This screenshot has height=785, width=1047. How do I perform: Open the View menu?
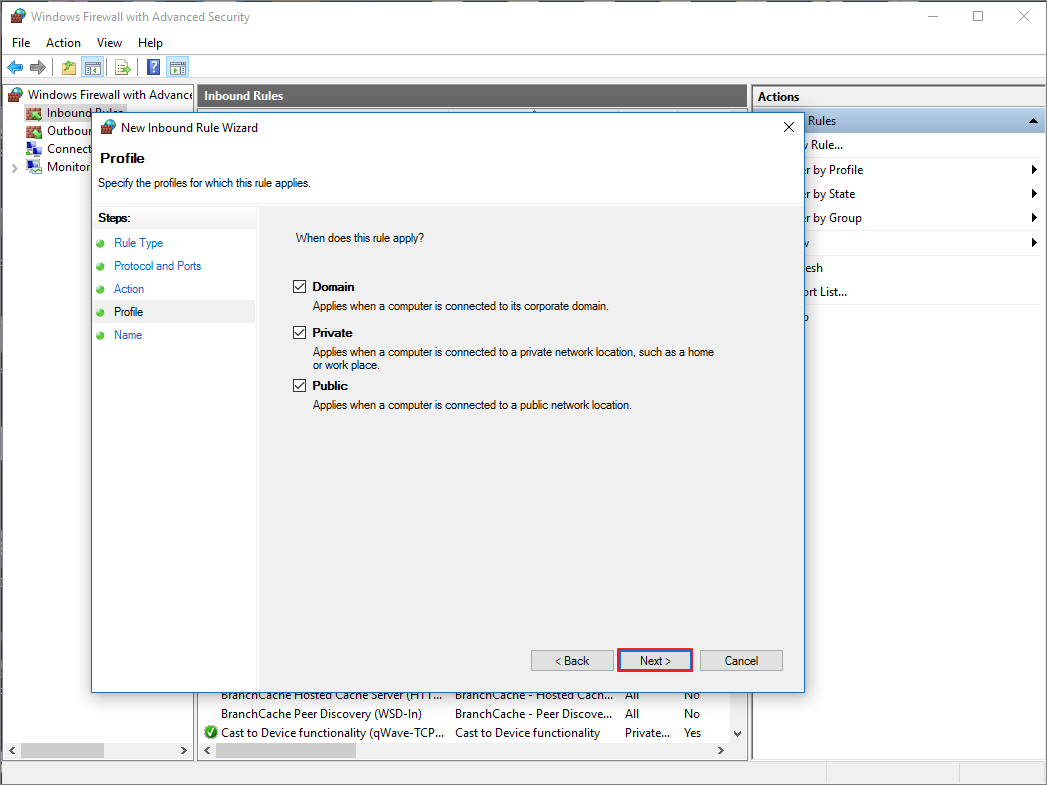(x=110, y=43)
